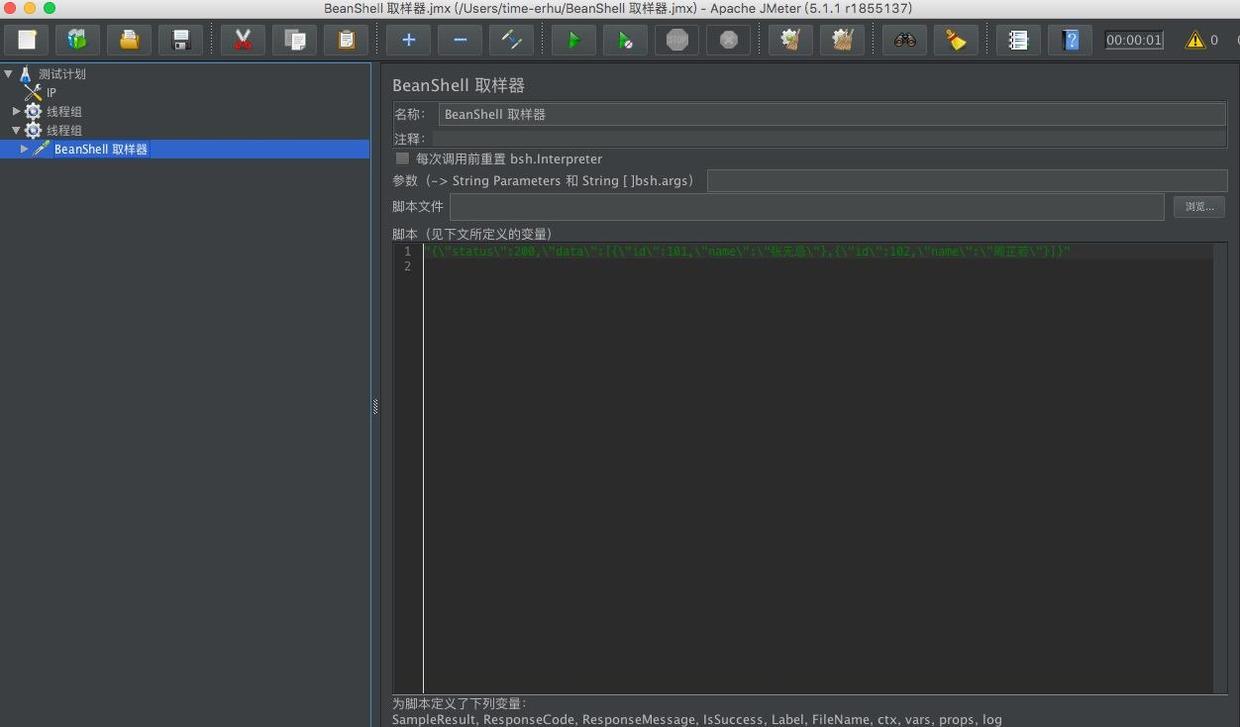
Task: Click the Clear broom icon
Action: pyautogui.click(x=790, y=40)
